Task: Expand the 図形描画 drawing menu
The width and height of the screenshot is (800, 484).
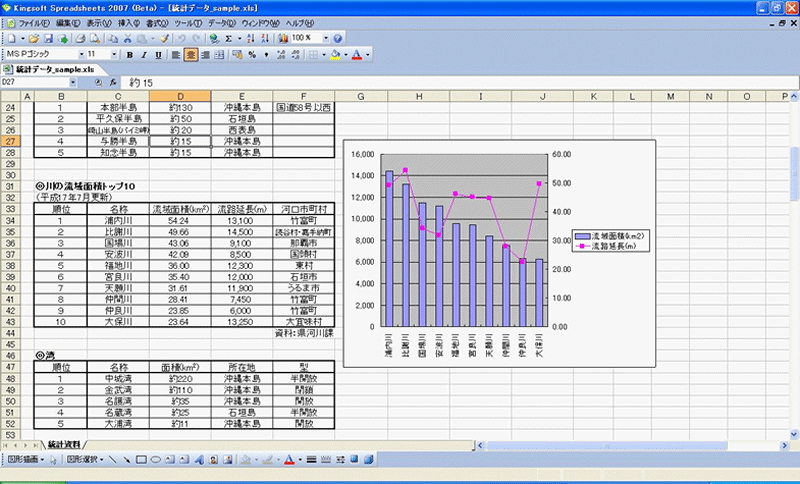Action: 26,460
